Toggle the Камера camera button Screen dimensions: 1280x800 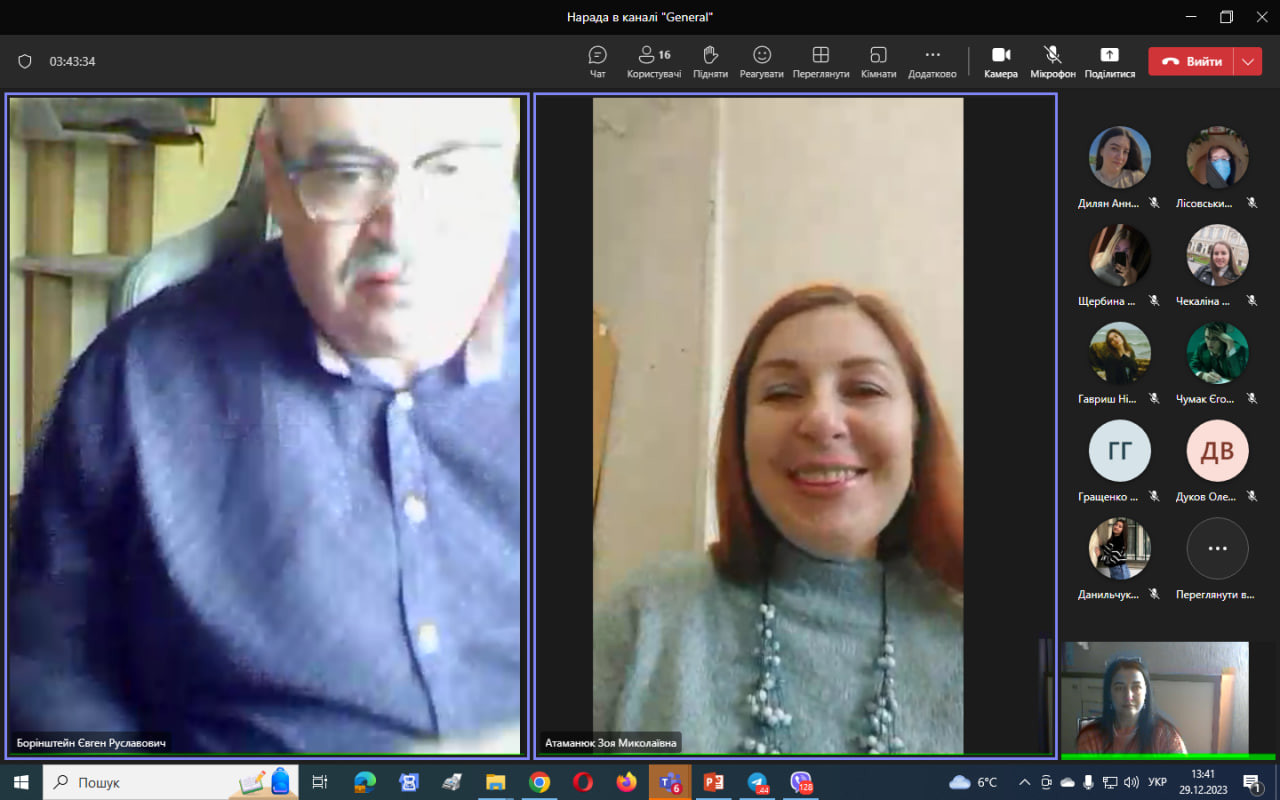click(1001, 61)
